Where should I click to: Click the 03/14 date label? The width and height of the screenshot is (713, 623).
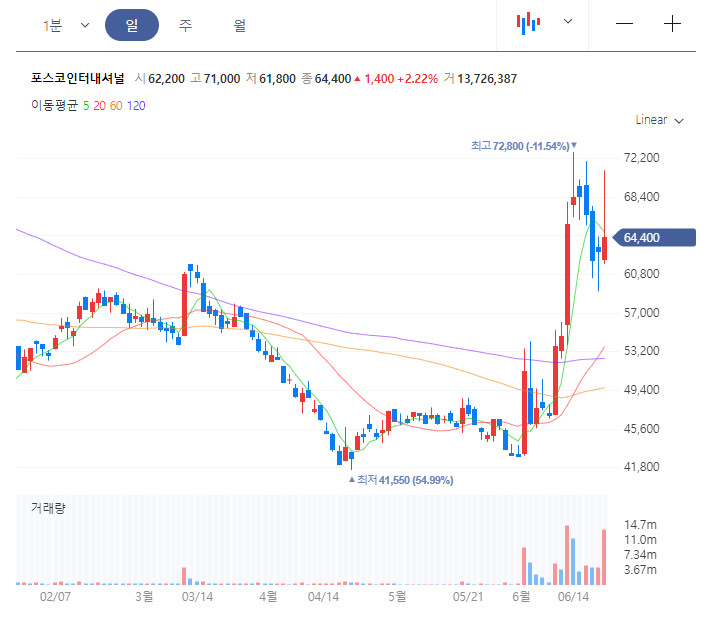197,597
